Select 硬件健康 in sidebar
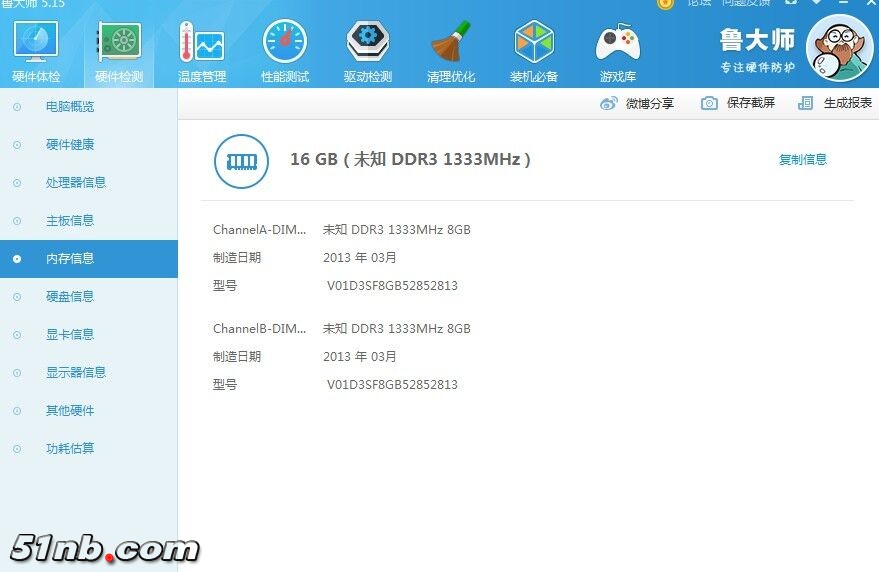The width and height of the screenshot is (879, 572). (x=89, y=145)
